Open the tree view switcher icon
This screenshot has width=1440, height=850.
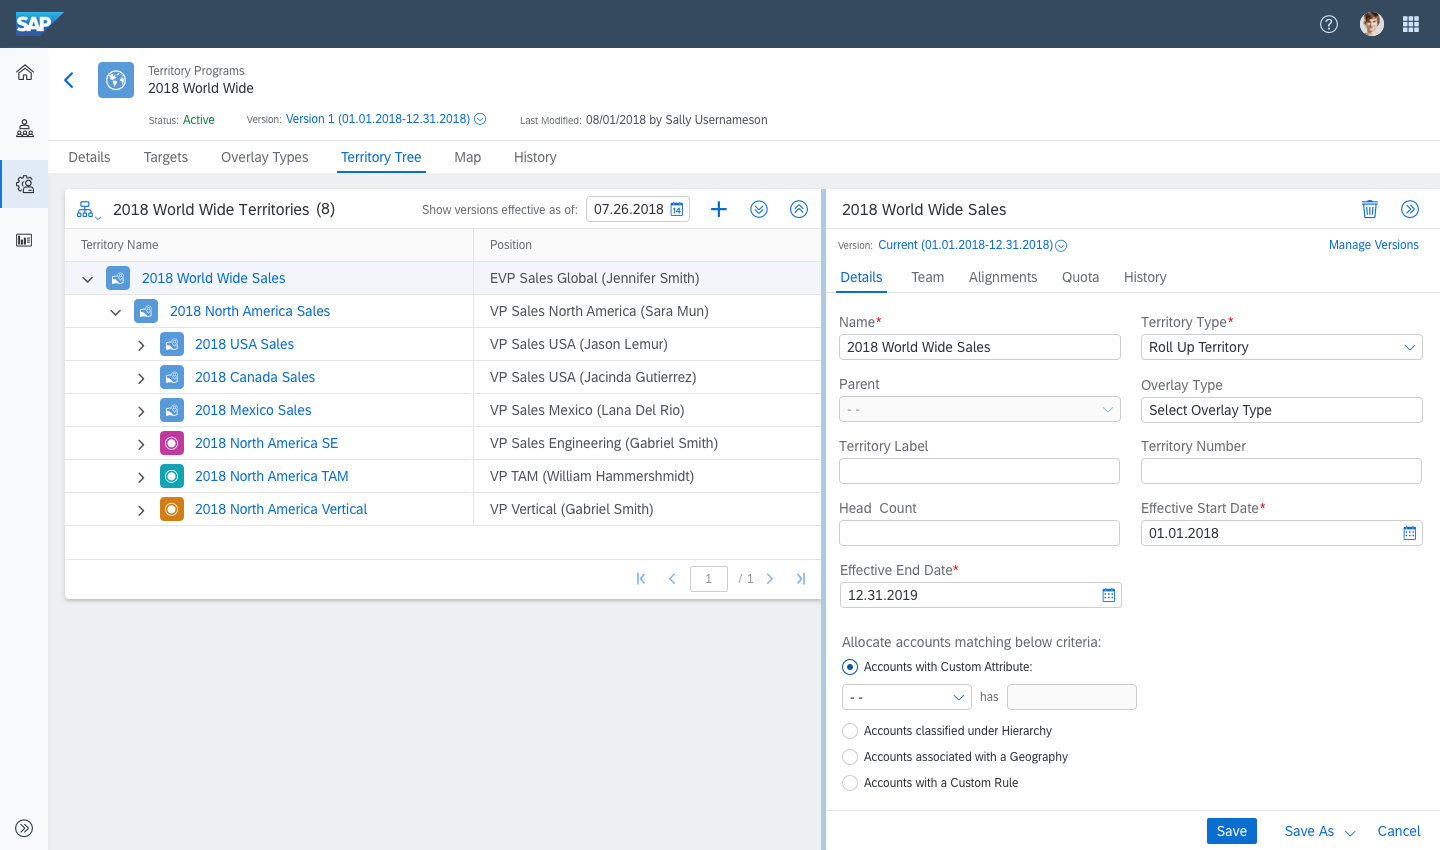88,210
